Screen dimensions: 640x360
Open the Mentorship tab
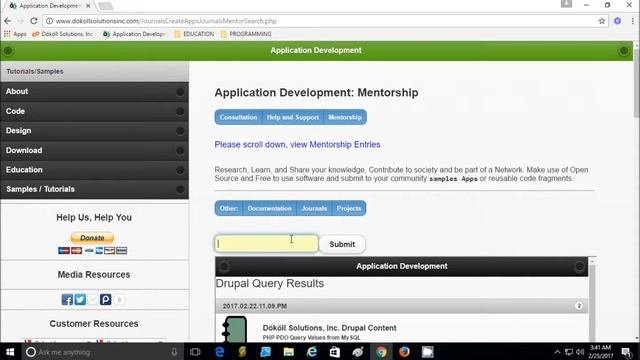tap(345, 117)
